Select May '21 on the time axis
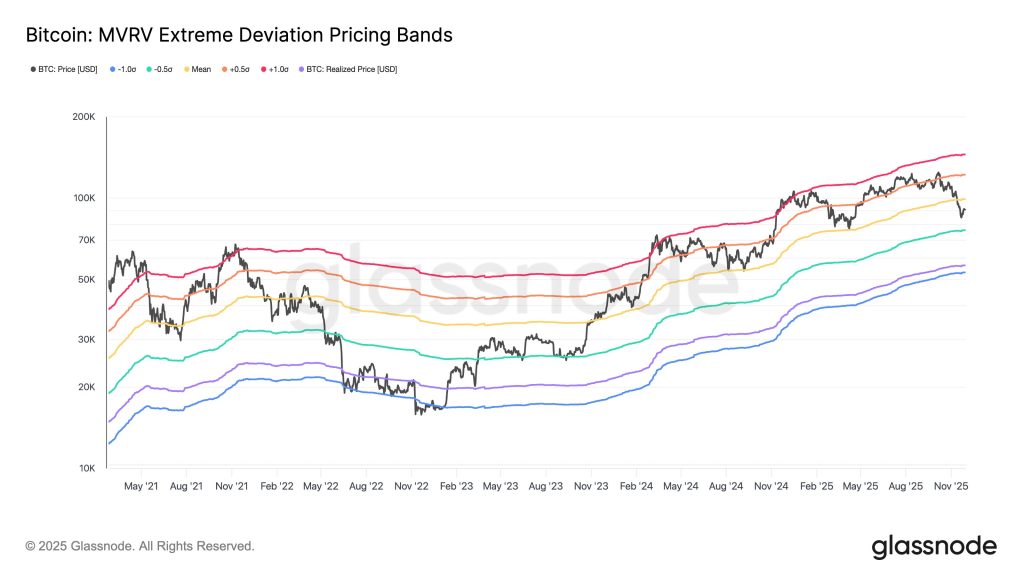 point(141,486)
